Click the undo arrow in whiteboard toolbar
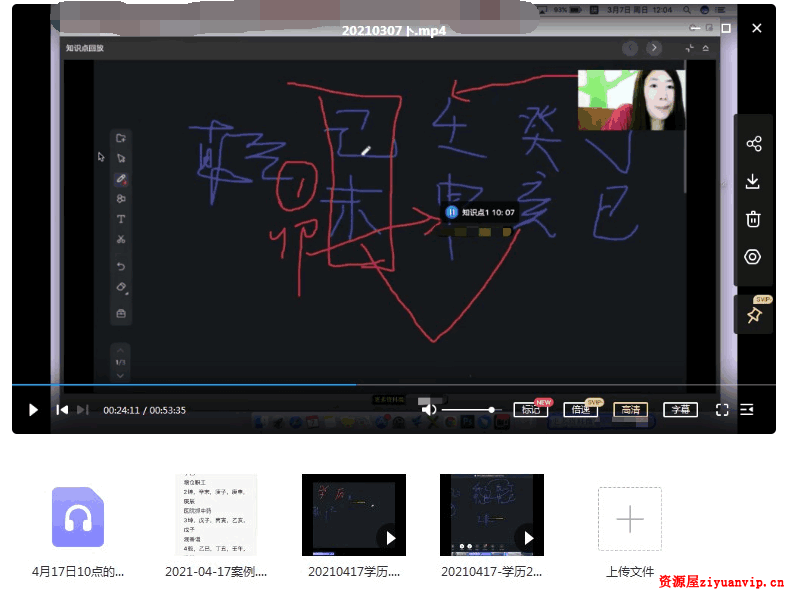Viewport: 791px width, 605px height. tap(121, 266)
